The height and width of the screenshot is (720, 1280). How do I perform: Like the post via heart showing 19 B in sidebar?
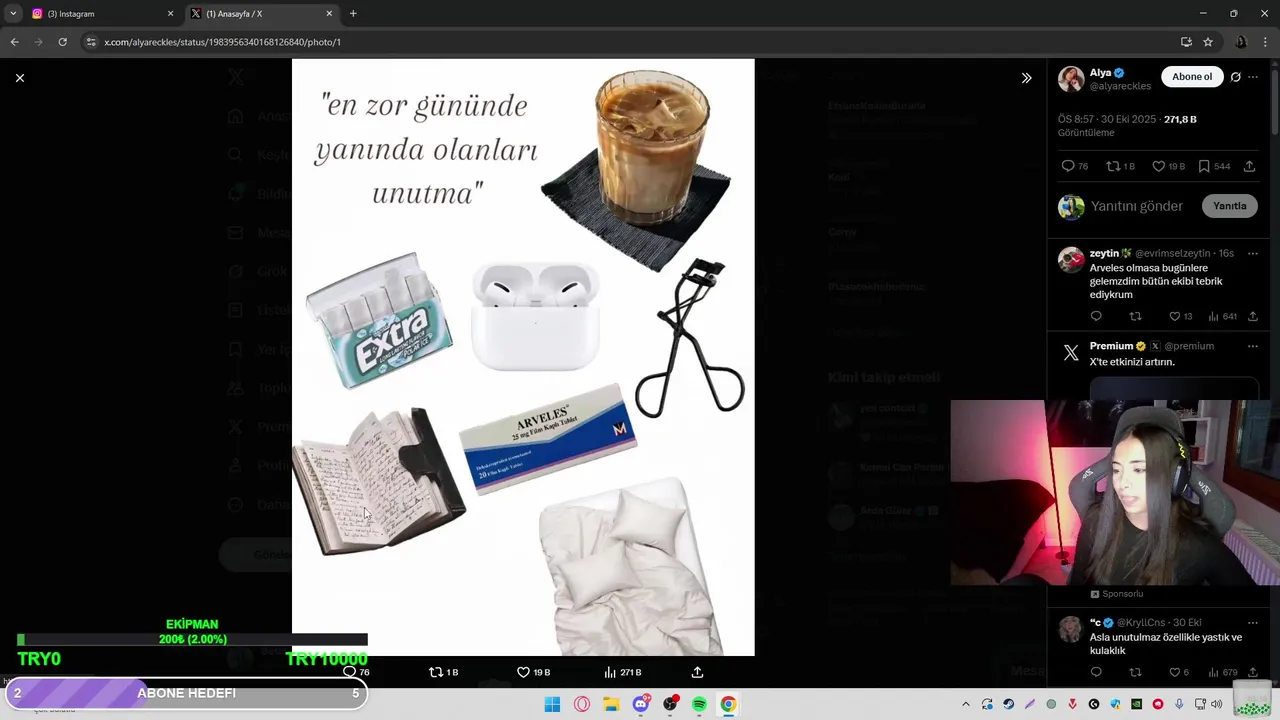pyautogui.click(x=1168, y=166)
